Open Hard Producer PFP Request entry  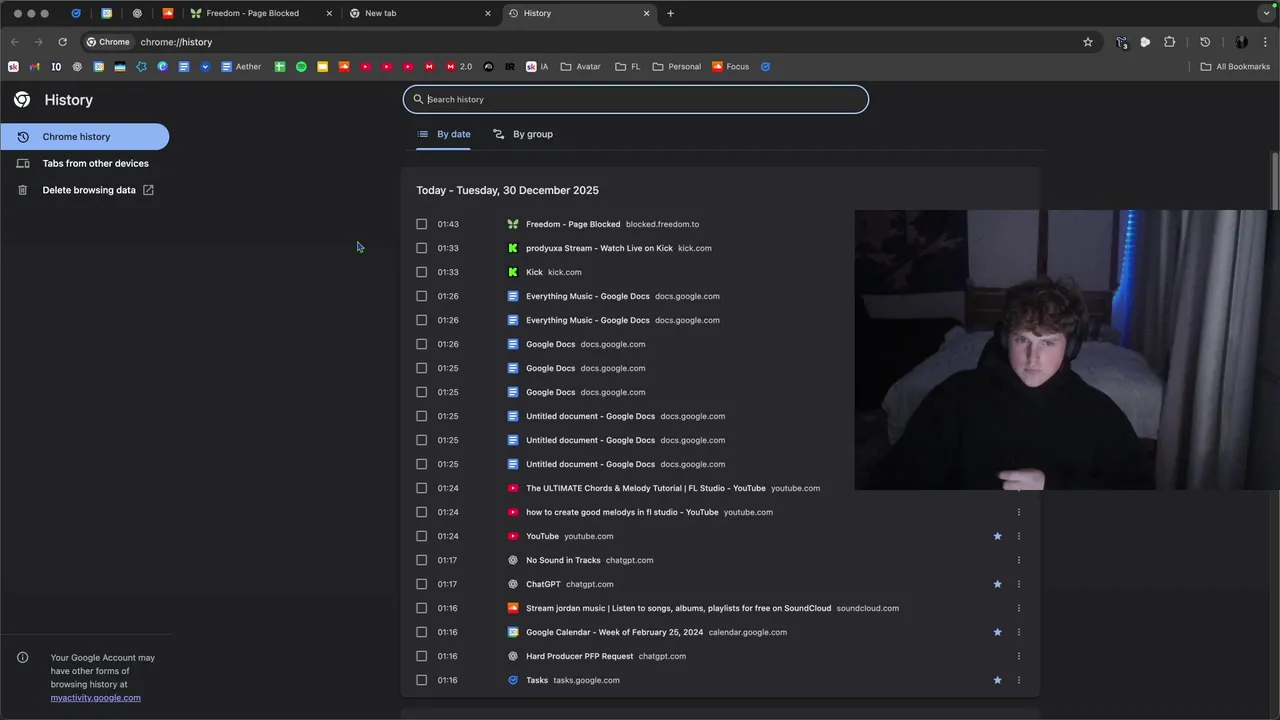(580, 656)
